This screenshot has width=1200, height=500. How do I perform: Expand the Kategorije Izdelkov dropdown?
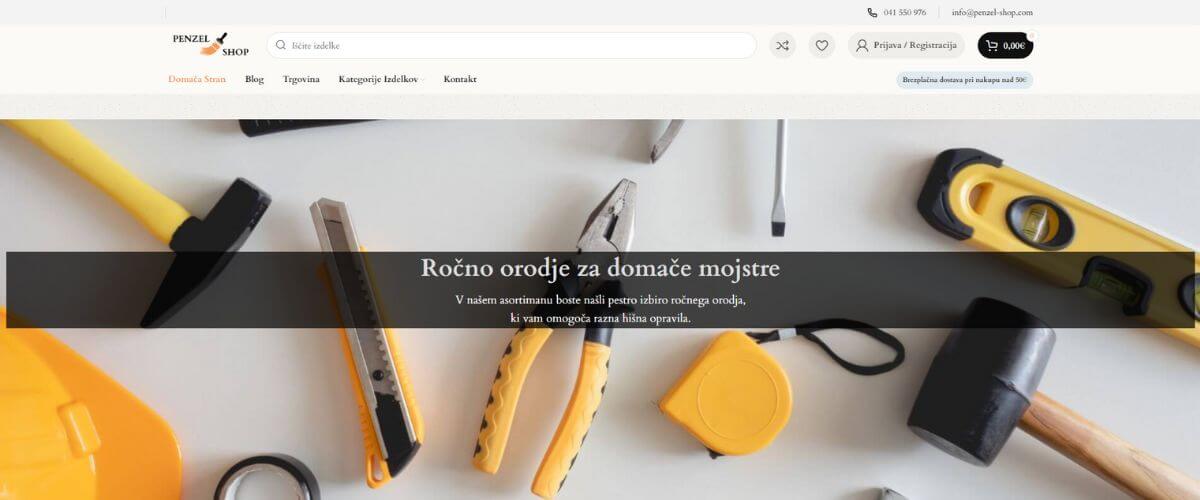click(382, 79)
